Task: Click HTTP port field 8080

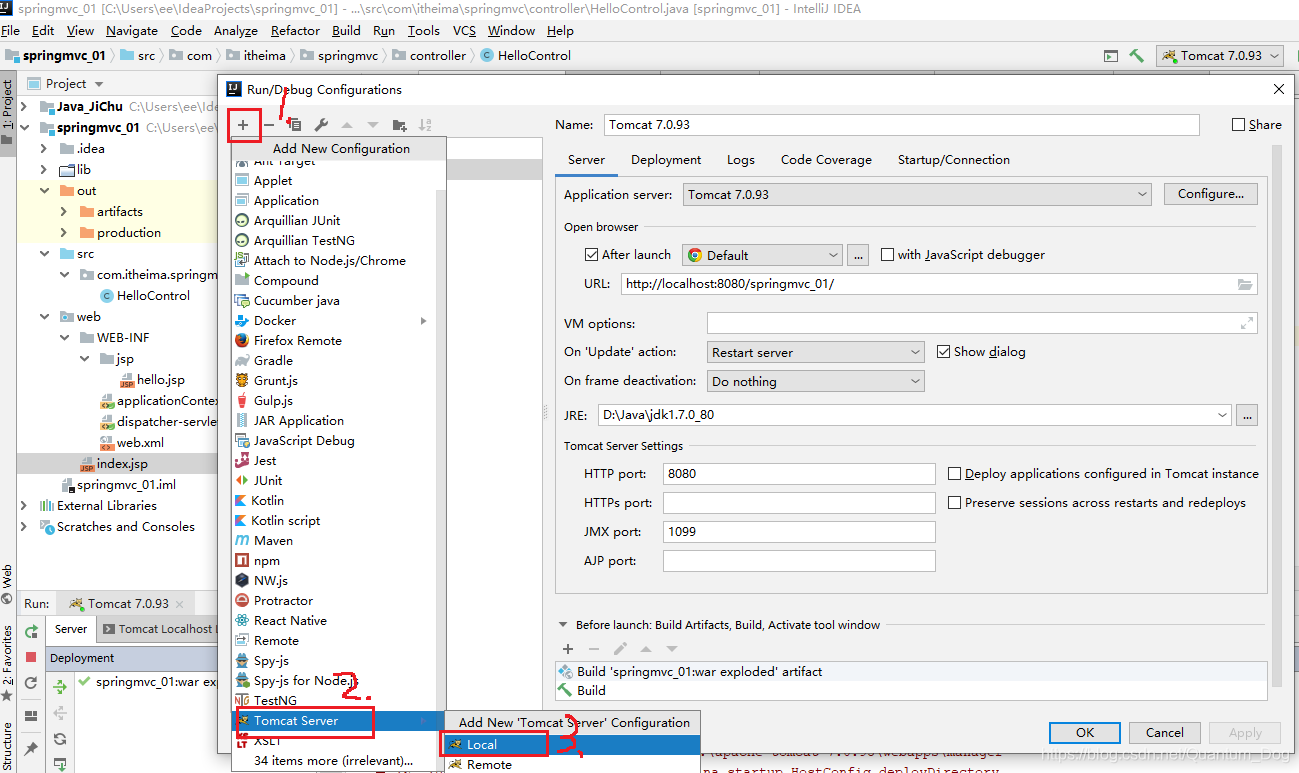Action: (799, 474)
